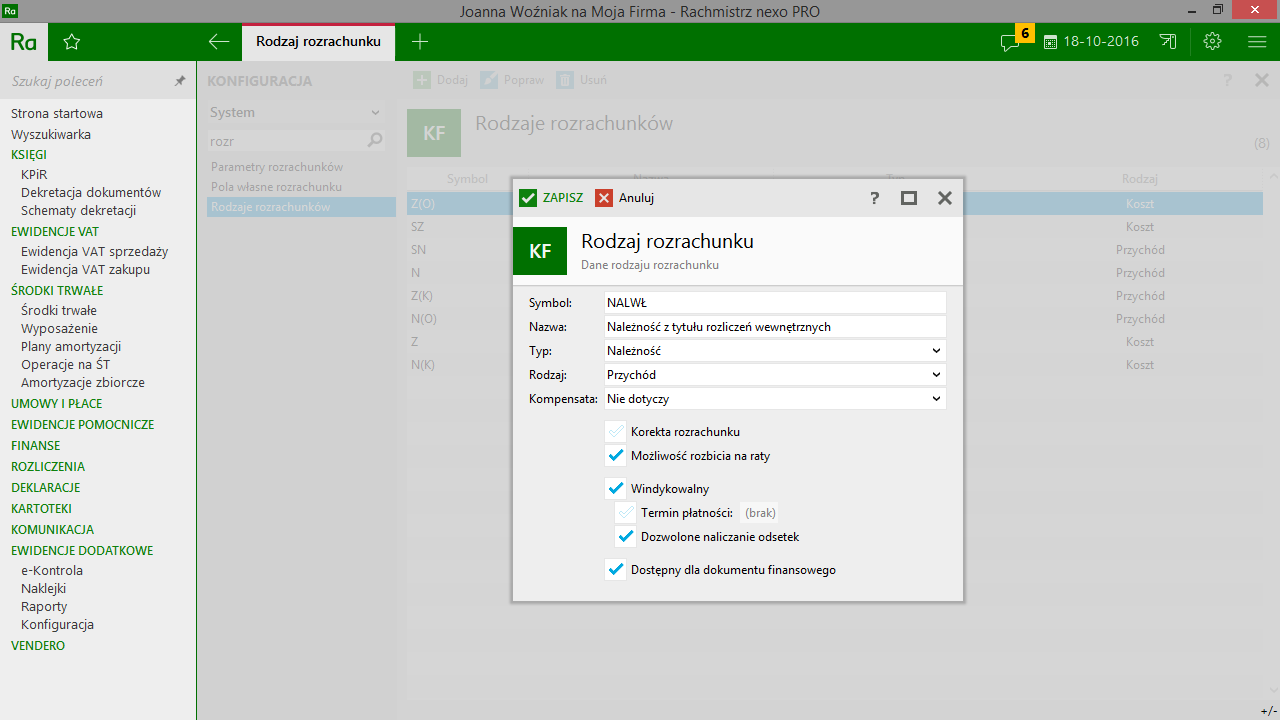
Task: Open FINANSE section in sidebar
Action: coord(36,446)
